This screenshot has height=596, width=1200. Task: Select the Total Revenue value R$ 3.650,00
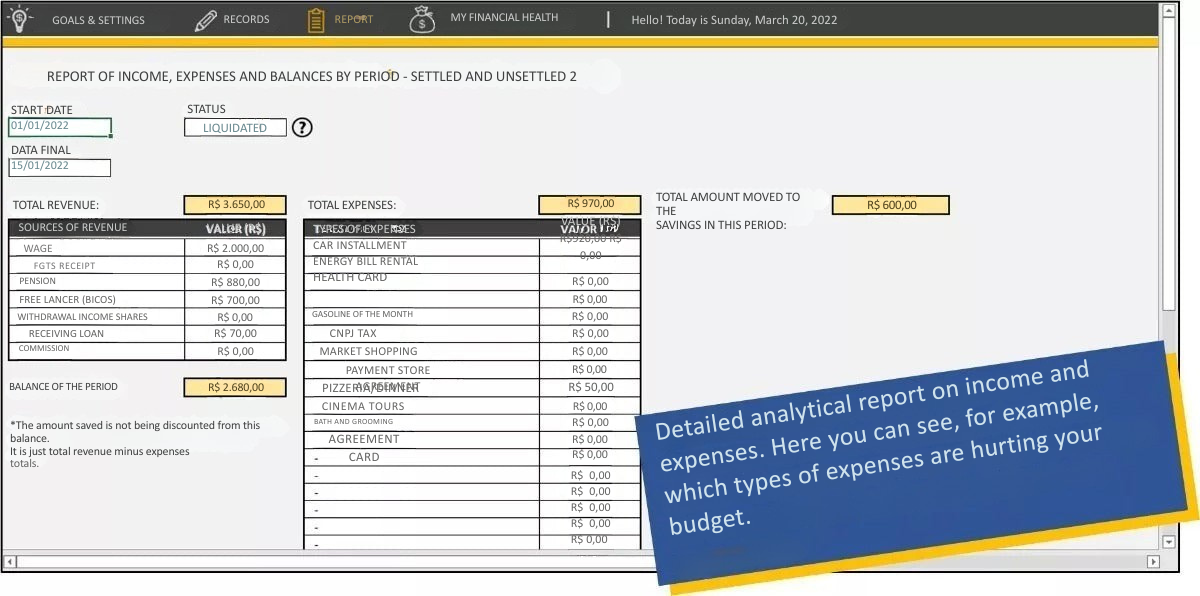[235, 205]
